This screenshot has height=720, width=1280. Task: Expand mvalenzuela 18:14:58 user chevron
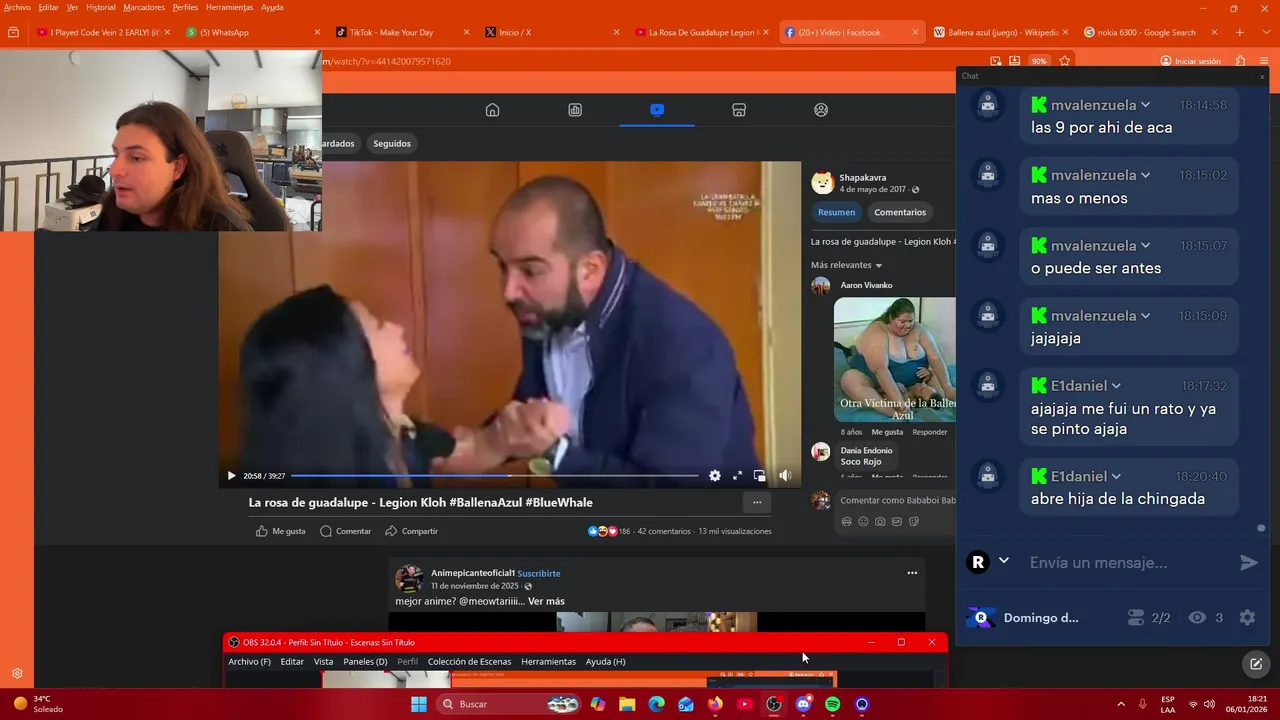coord(1145,105)
